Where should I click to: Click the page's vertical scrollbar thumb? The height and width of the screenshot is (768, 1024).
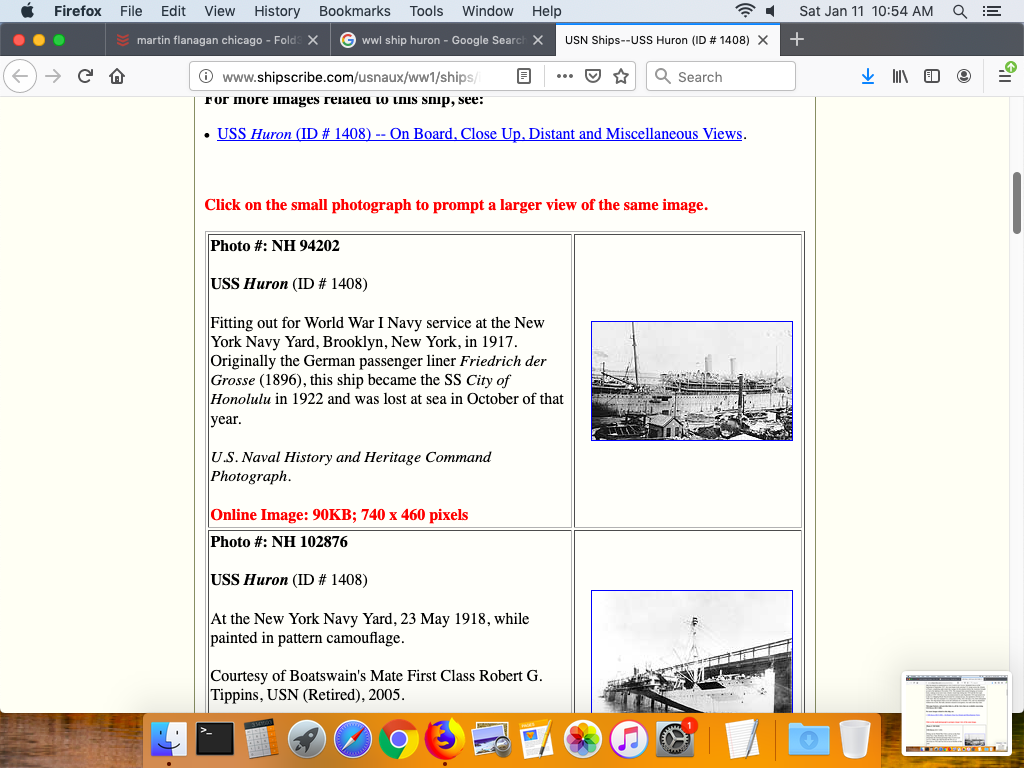pyautogui.click(x=1017, y=203)
